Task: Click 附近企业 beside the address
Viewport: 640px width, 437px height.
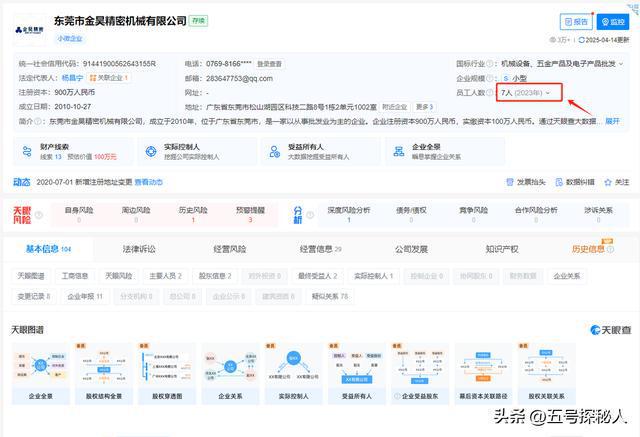Action: pos(394,107)
